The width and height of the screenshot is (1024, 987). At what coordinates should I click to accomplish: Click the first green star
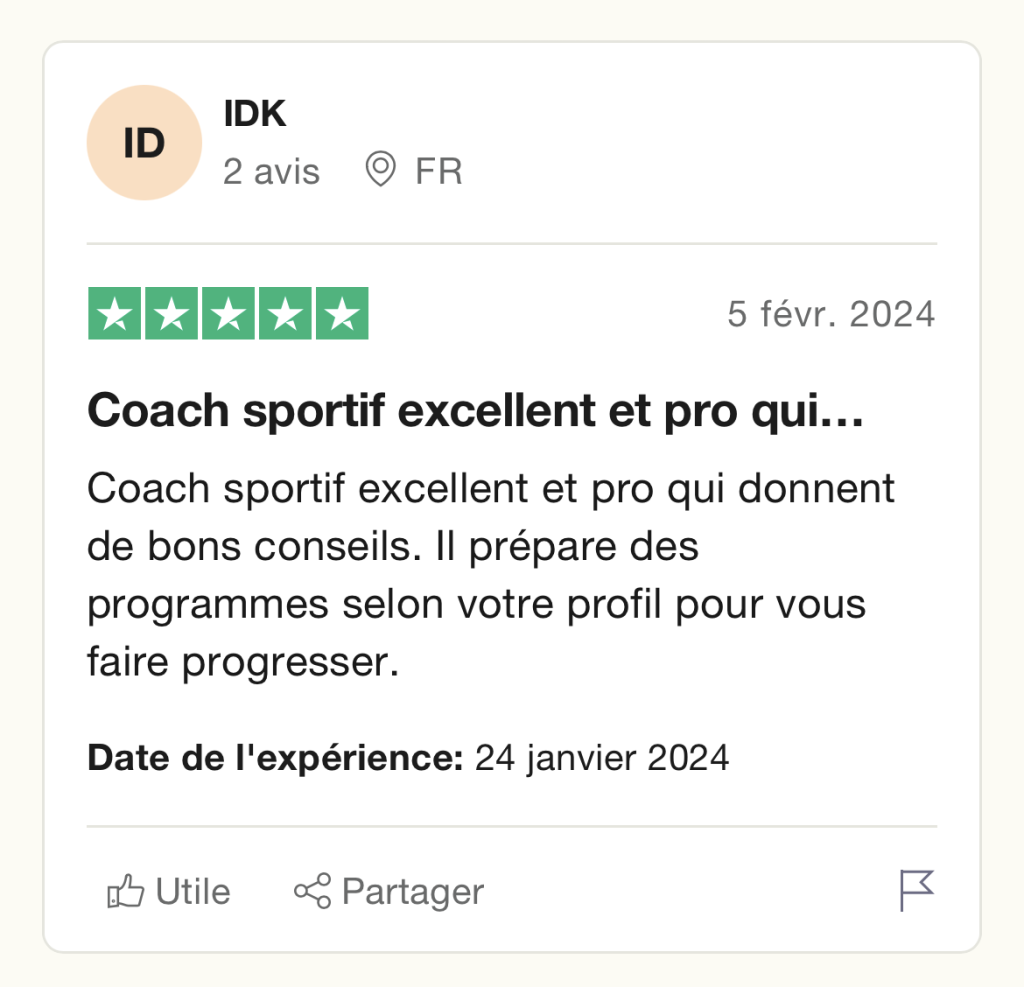(114, 314)
